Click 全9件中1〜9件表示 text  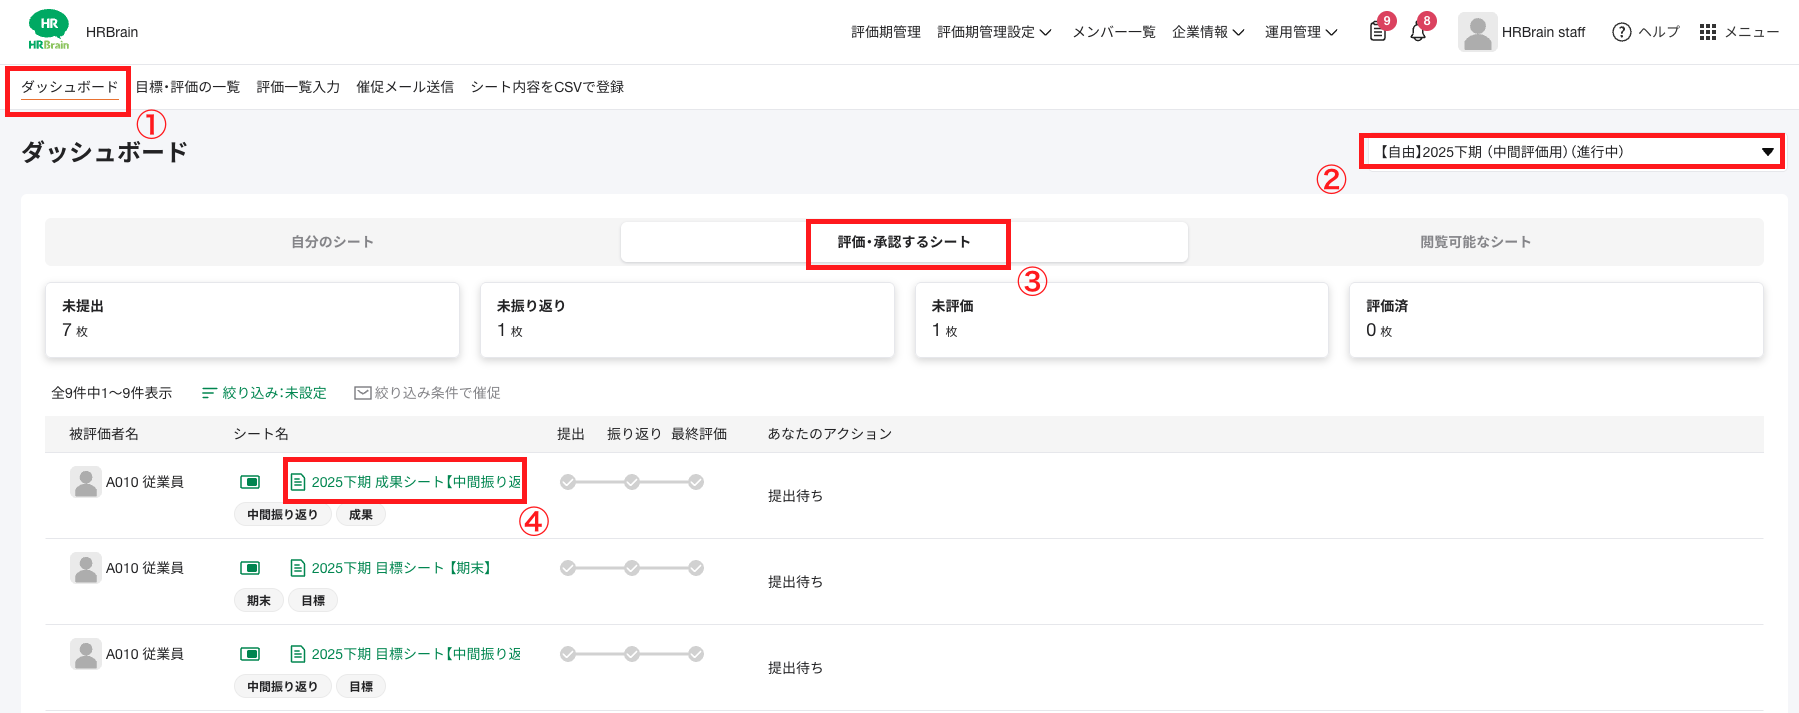pyautogui.click(x=112, y=393)
